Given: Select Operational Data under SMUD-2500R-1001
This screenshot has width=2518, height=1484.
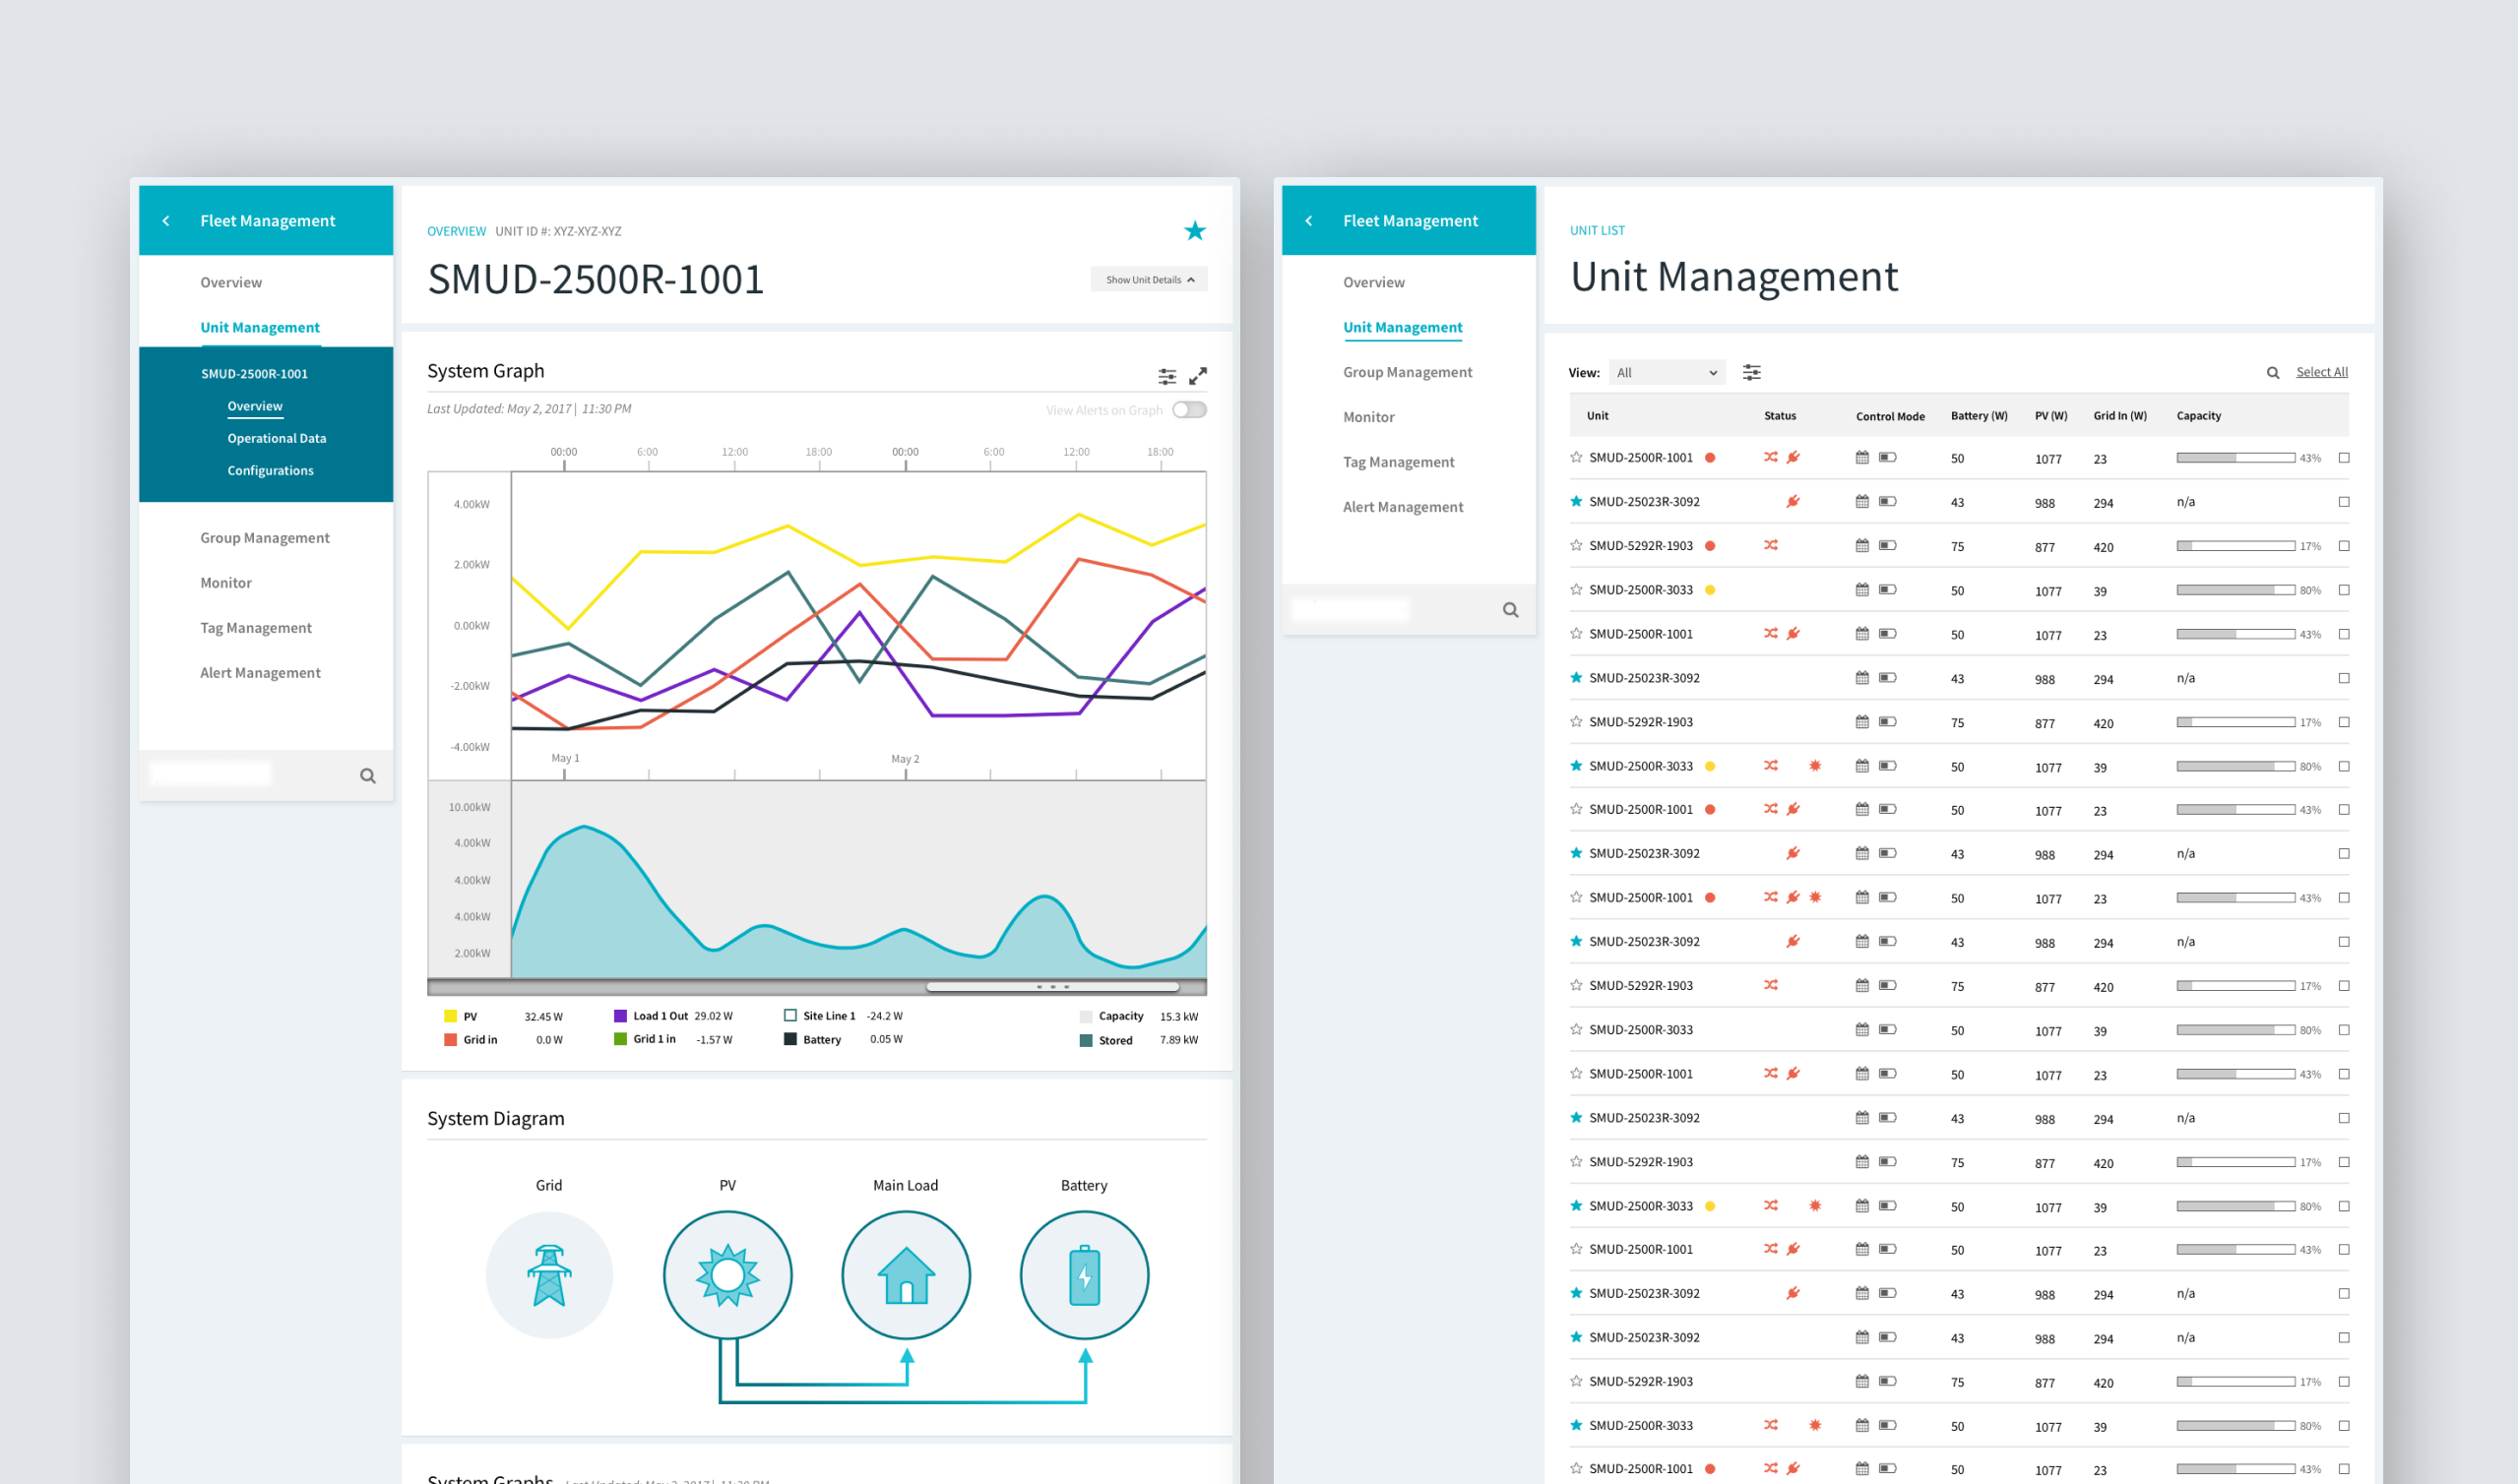Looking at the screenshot, I should [277, 438].
